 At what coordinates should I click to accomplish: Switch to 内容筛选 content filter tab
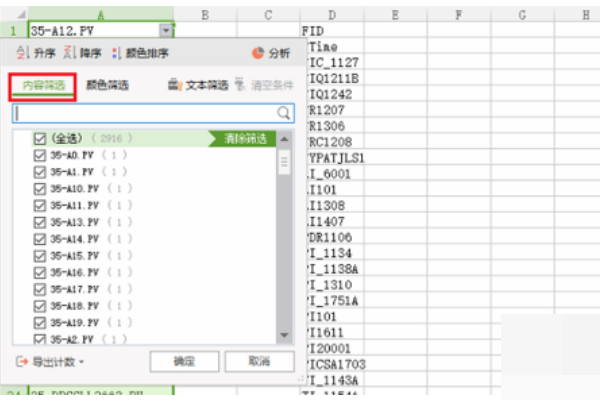click(43, 85)
